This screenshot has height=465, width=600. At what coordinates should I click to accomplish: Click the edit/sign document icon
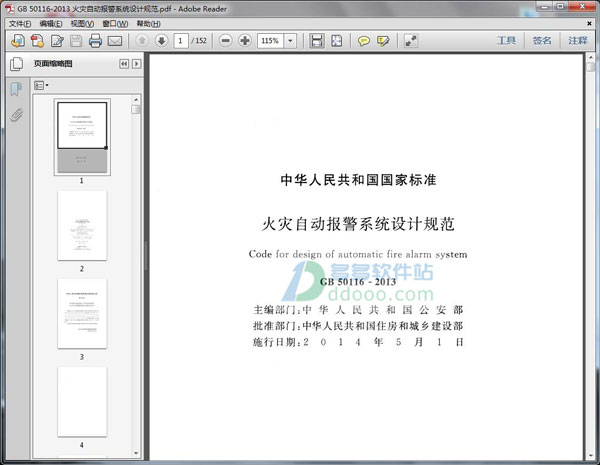(57, 41)
